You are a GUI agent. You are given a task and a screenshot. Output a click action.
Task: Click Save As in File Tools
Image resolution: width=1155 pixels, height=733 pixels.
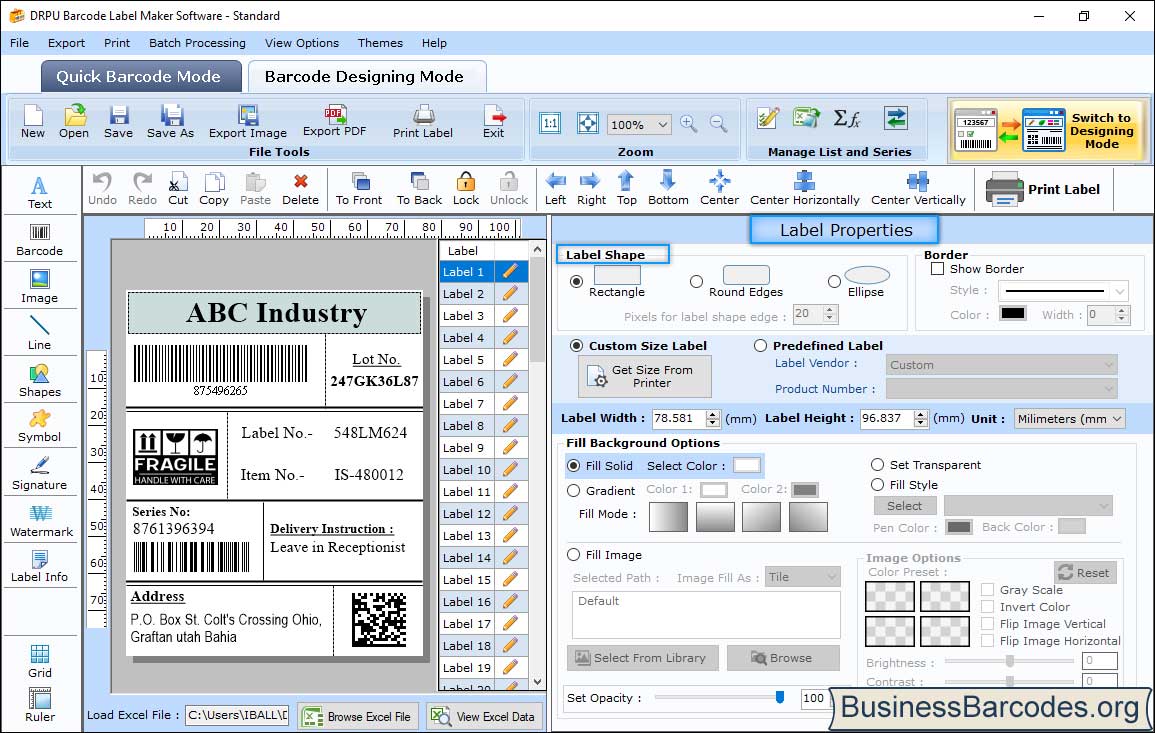pos(170,122)
